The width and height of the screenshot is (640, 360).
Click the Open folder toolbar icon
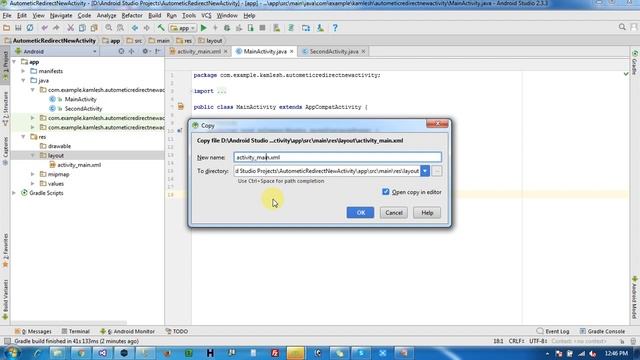click(7, 28)
